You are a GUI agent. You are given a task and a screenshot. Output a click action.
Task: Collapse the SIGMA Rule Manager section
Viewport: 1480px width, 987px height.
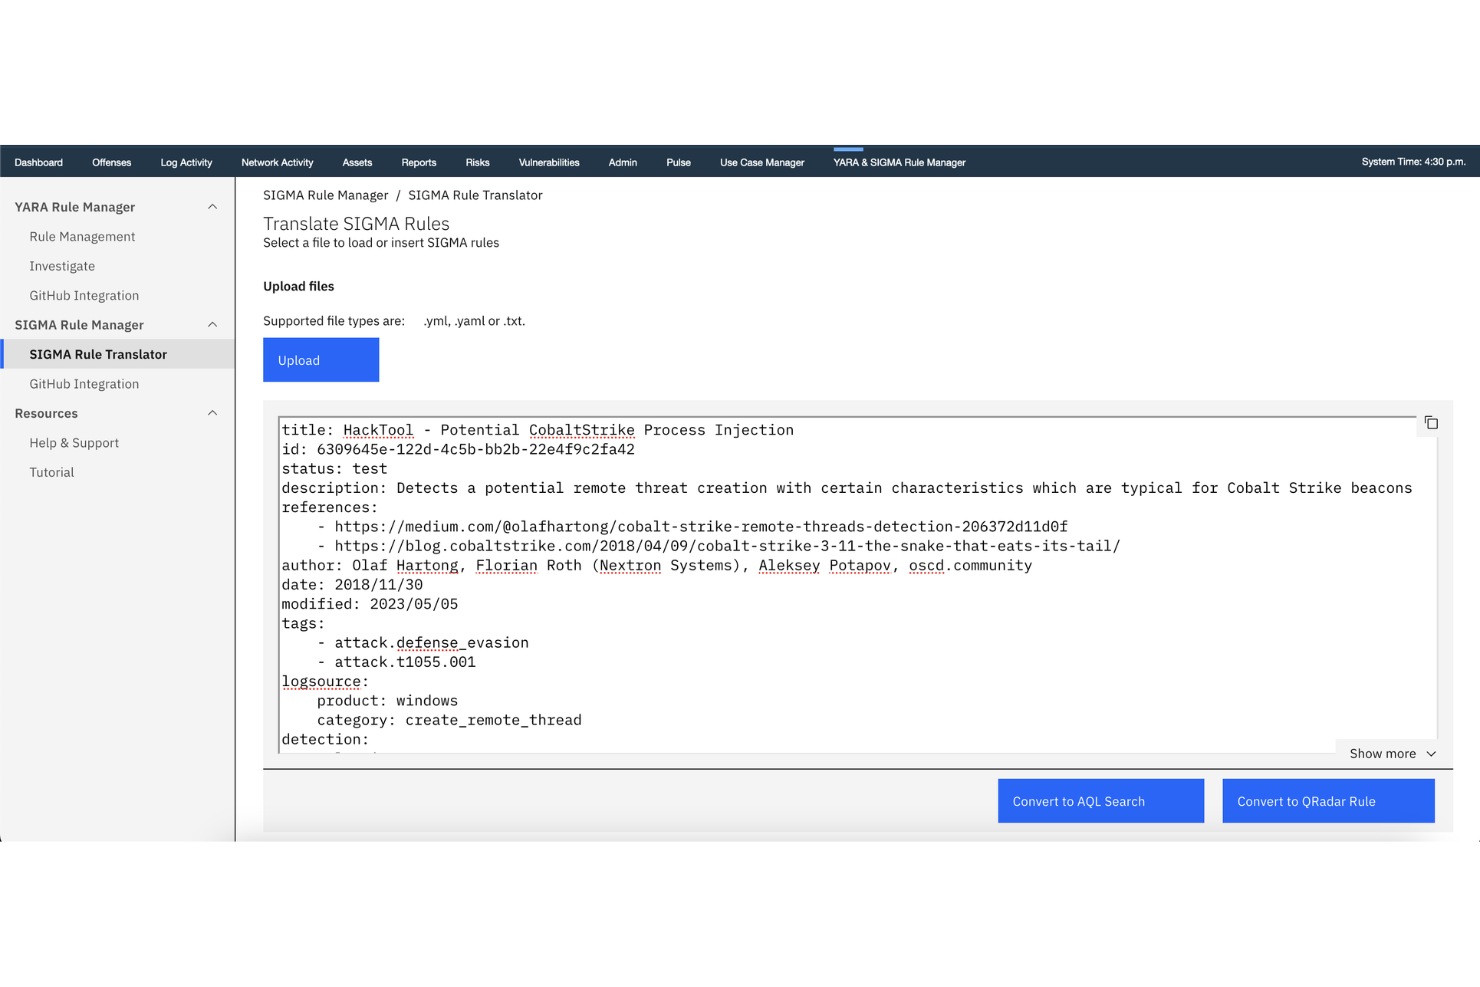point(212,325)
